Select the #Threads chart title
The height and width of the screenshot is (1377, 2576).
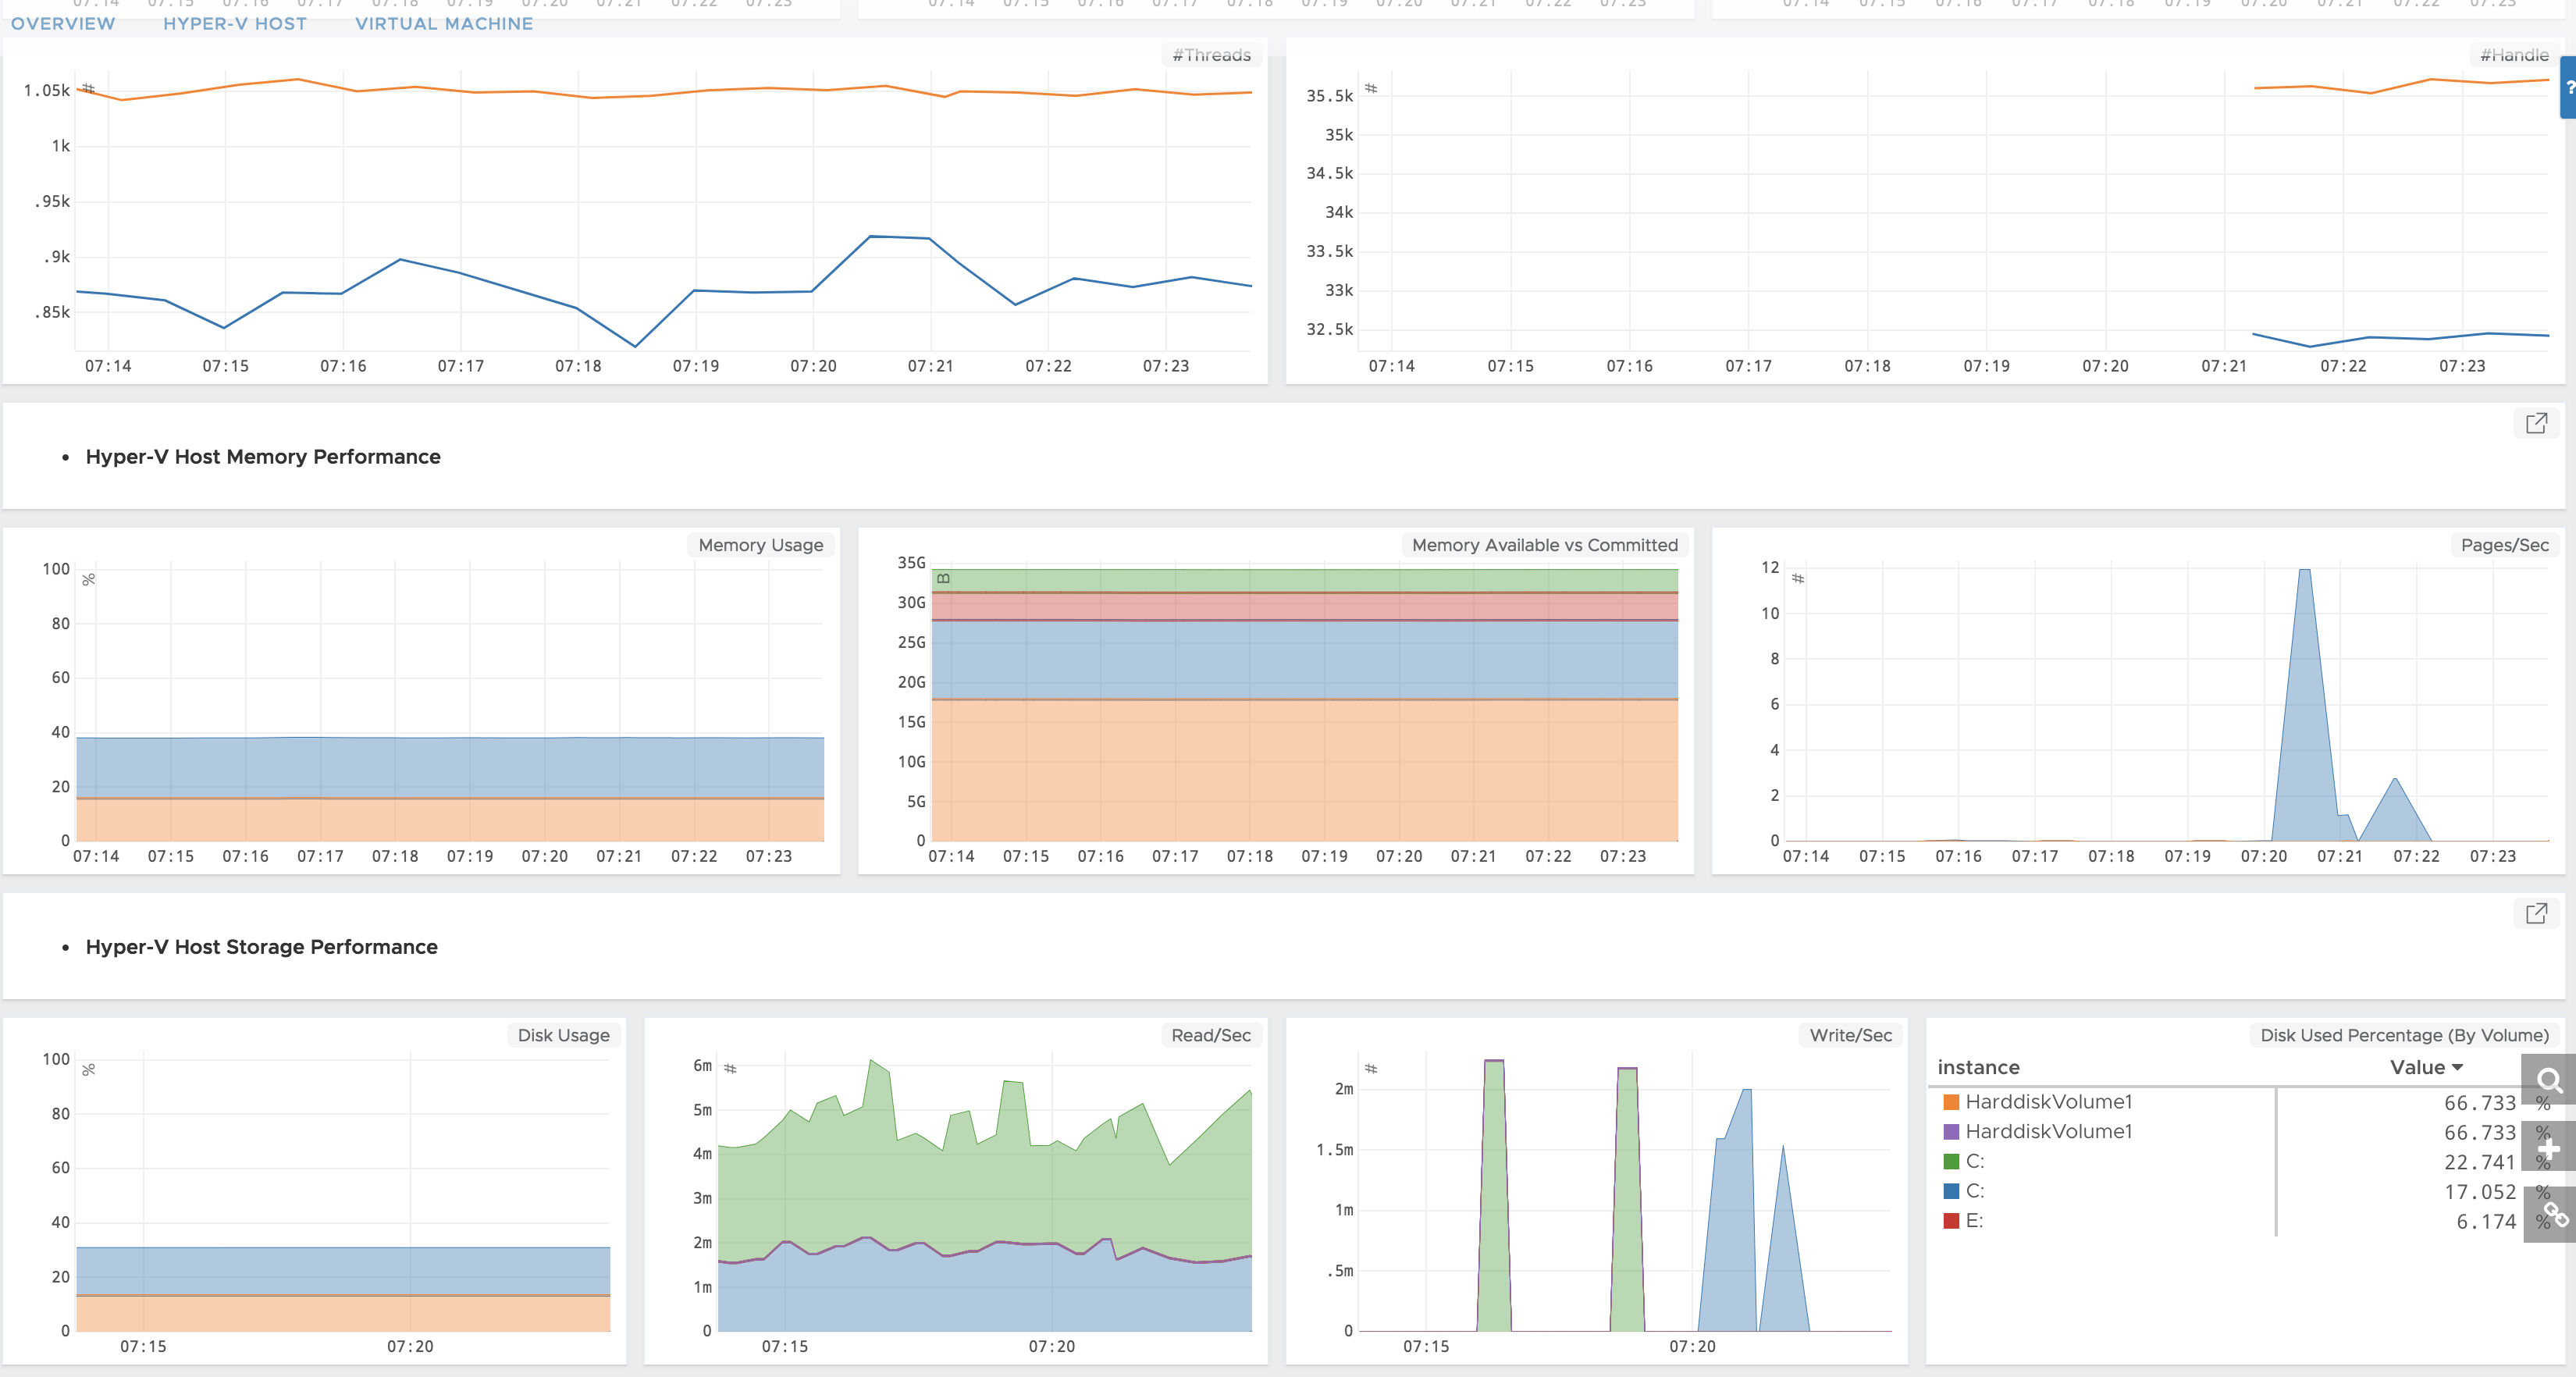(1211, 55)
